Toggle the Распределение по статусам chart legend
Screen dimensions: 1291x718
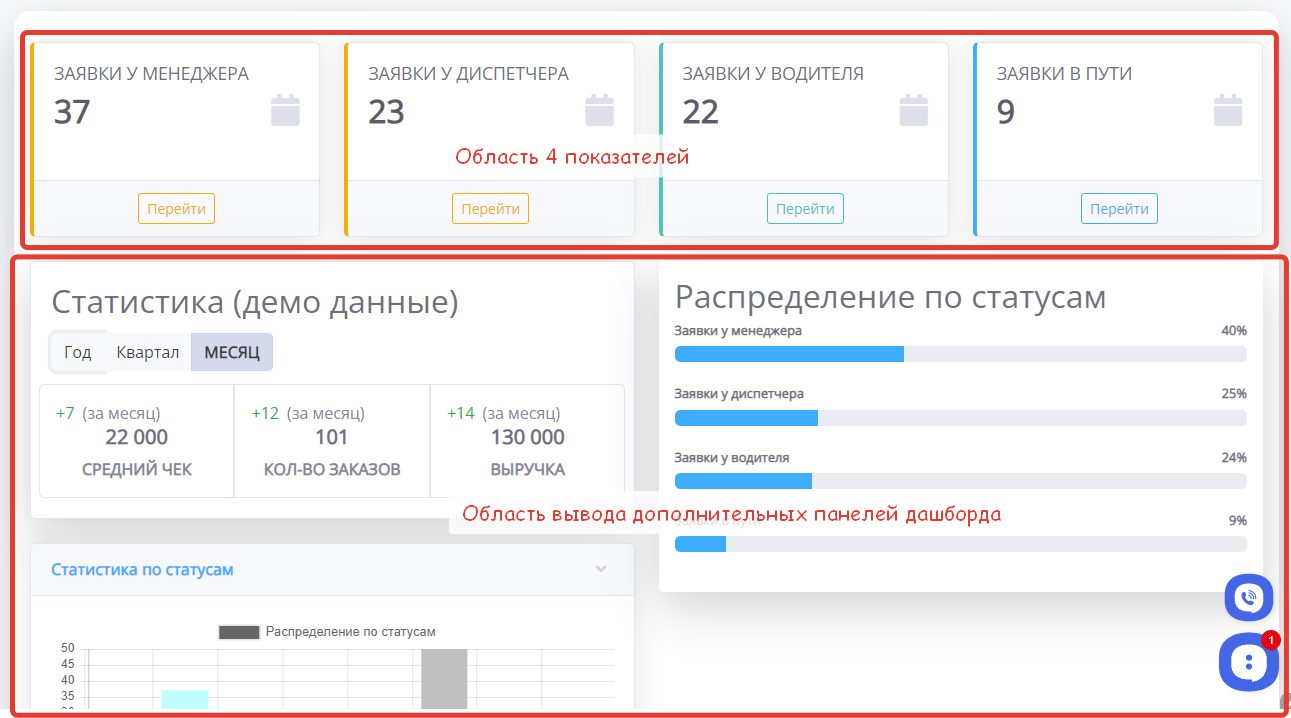[327, 632]
